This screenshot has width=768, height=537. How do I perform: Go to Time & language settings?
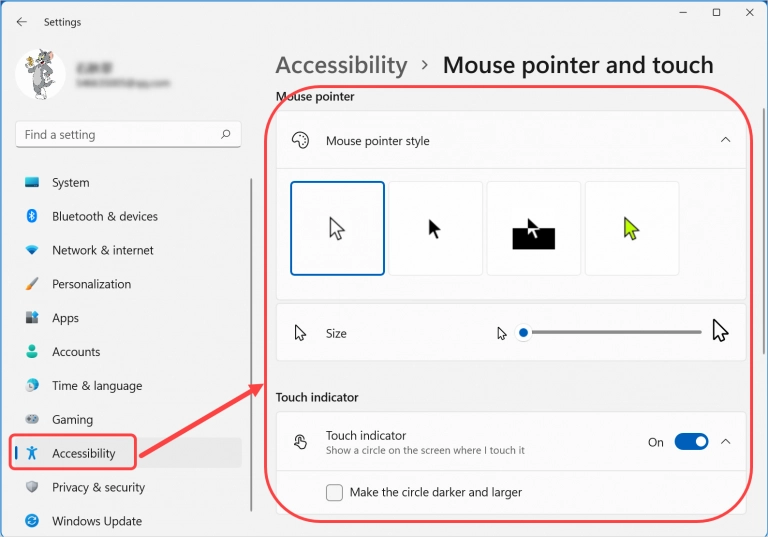(128, 386)
